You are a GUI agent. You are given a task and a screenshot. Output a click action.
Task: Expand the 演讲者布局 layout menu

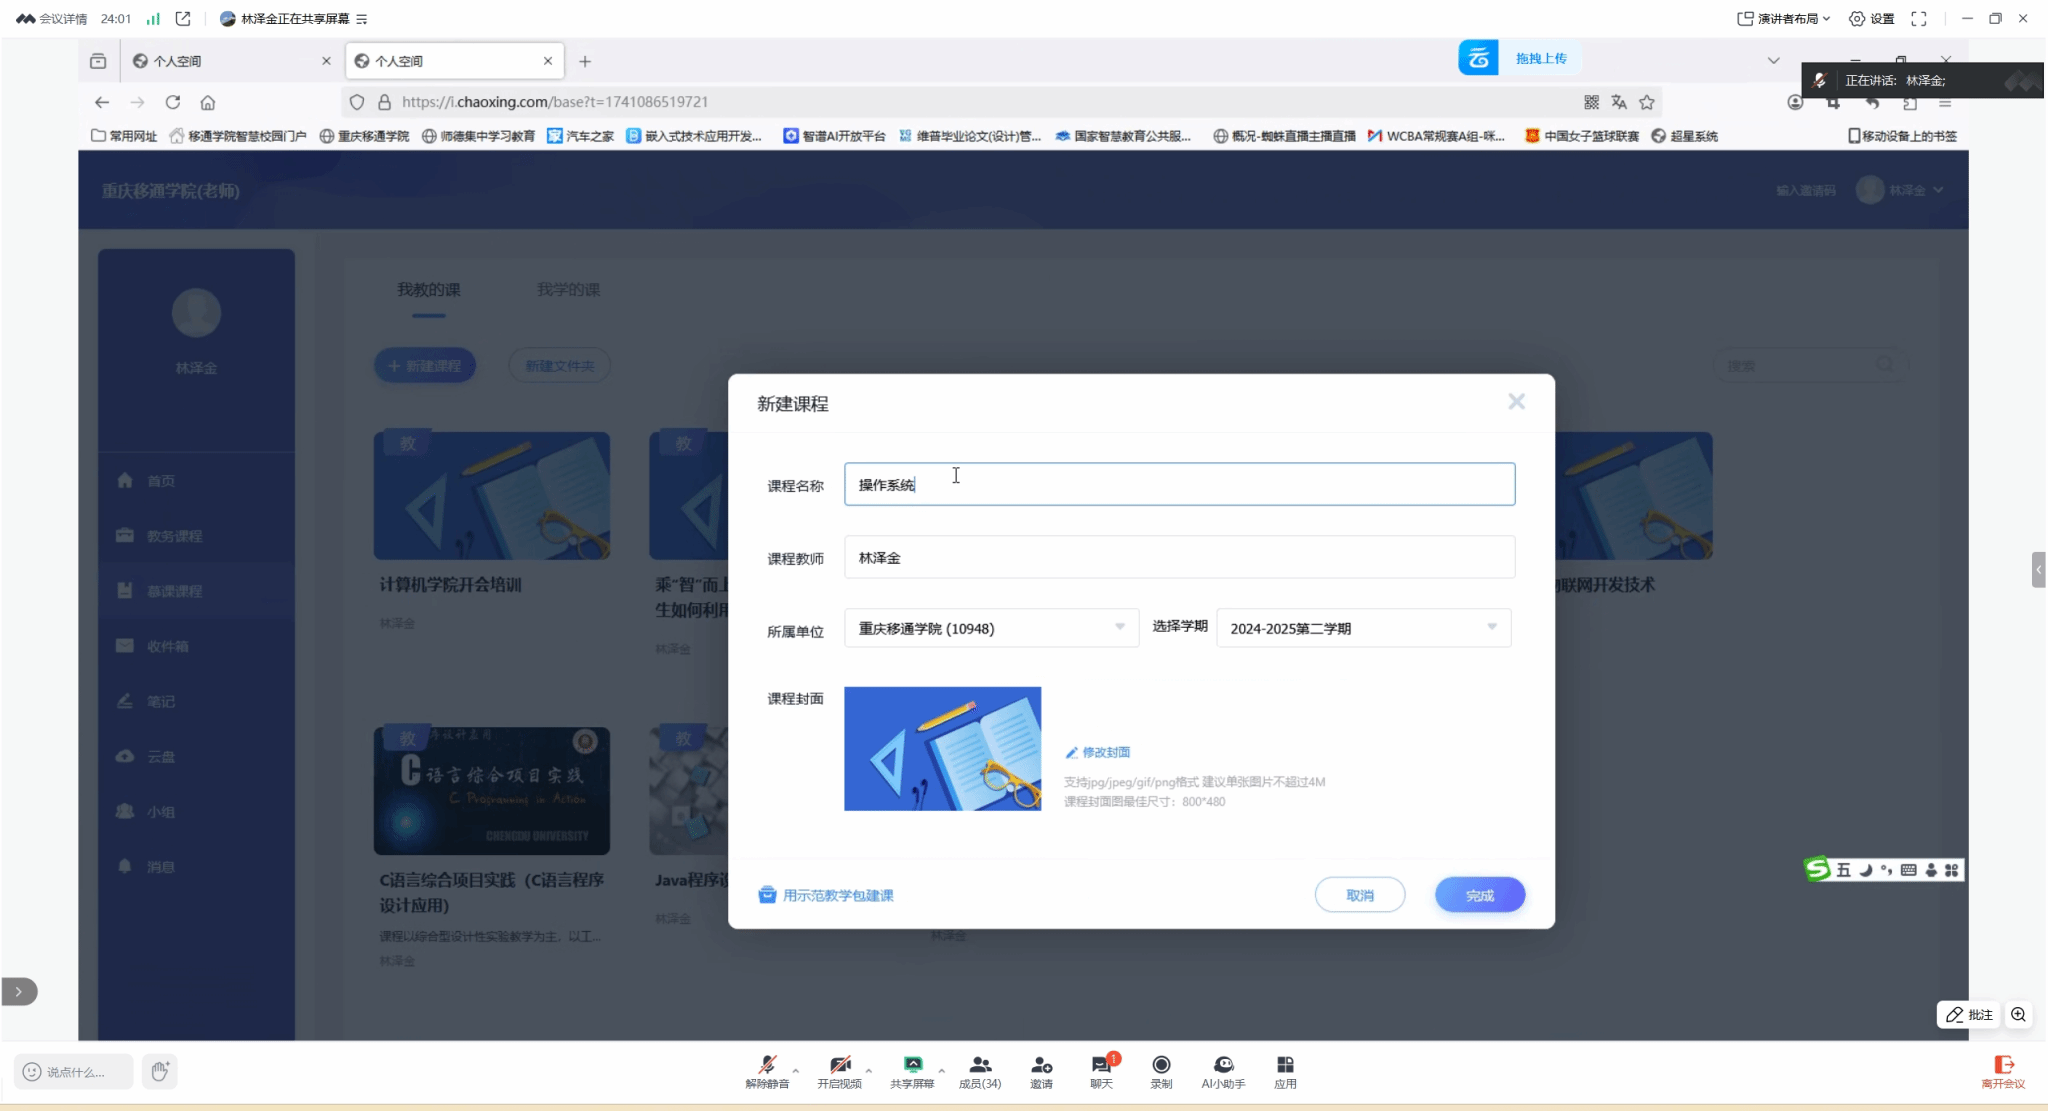coord(1785,18)
